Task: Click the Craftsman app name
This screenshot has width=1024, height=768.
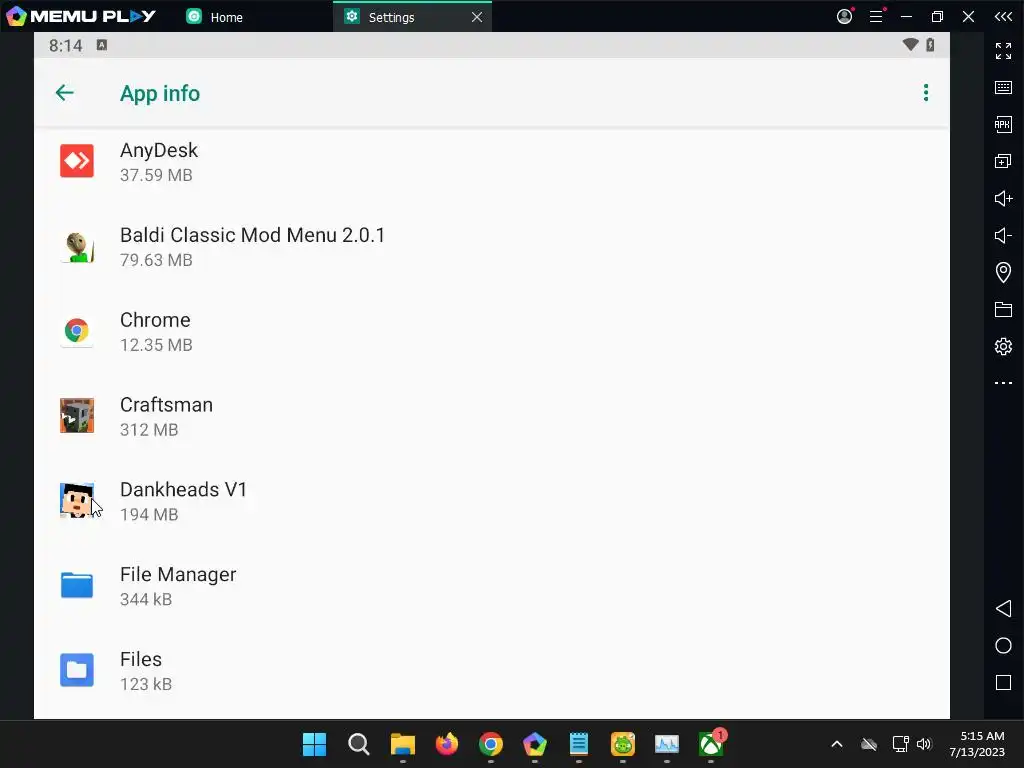Action: tap(167, 405)
